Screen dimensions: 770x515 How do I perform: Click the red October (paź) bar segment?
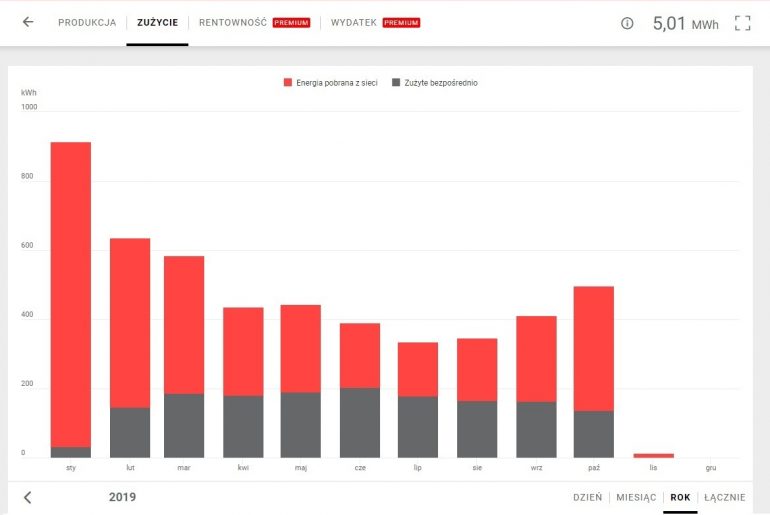(x=594, y=348)
